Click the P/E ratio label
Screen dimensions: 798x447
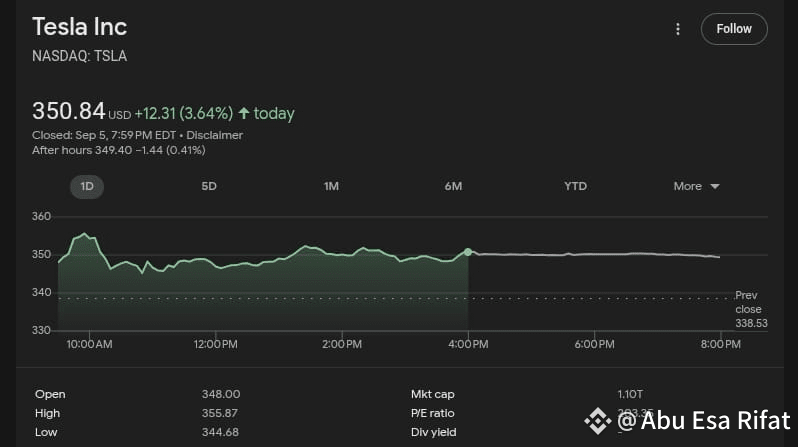coord(433,413)
